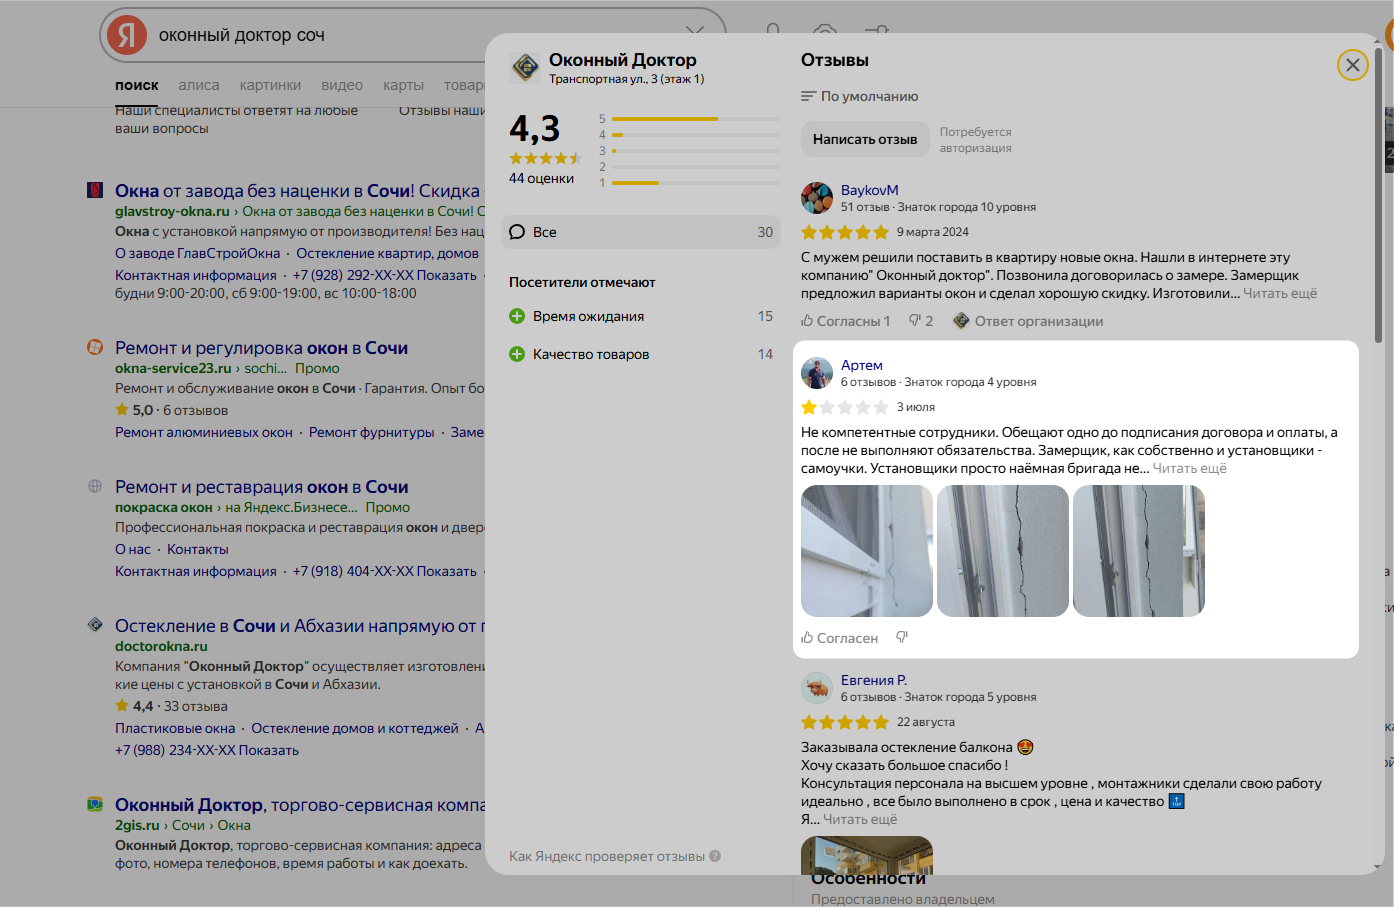Click thumbs-down icon under Артем's review

(902, 637)
